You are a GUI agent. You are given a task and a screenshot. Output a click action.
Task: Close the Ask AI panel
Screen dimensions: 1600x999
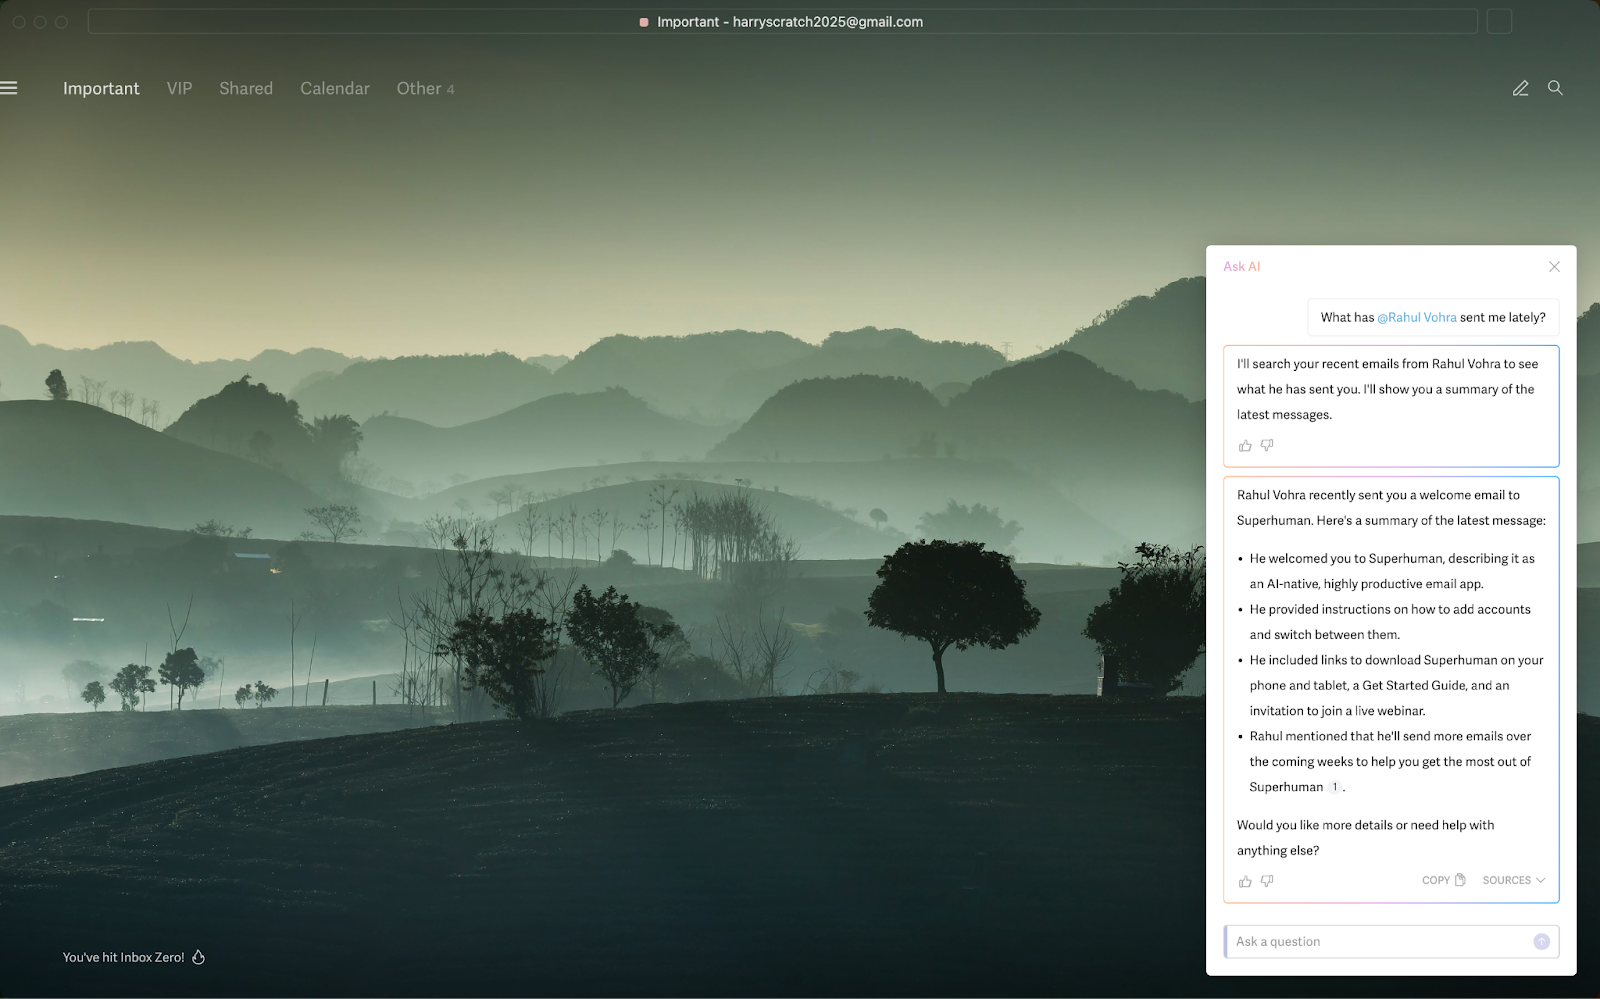(1554, 267)
